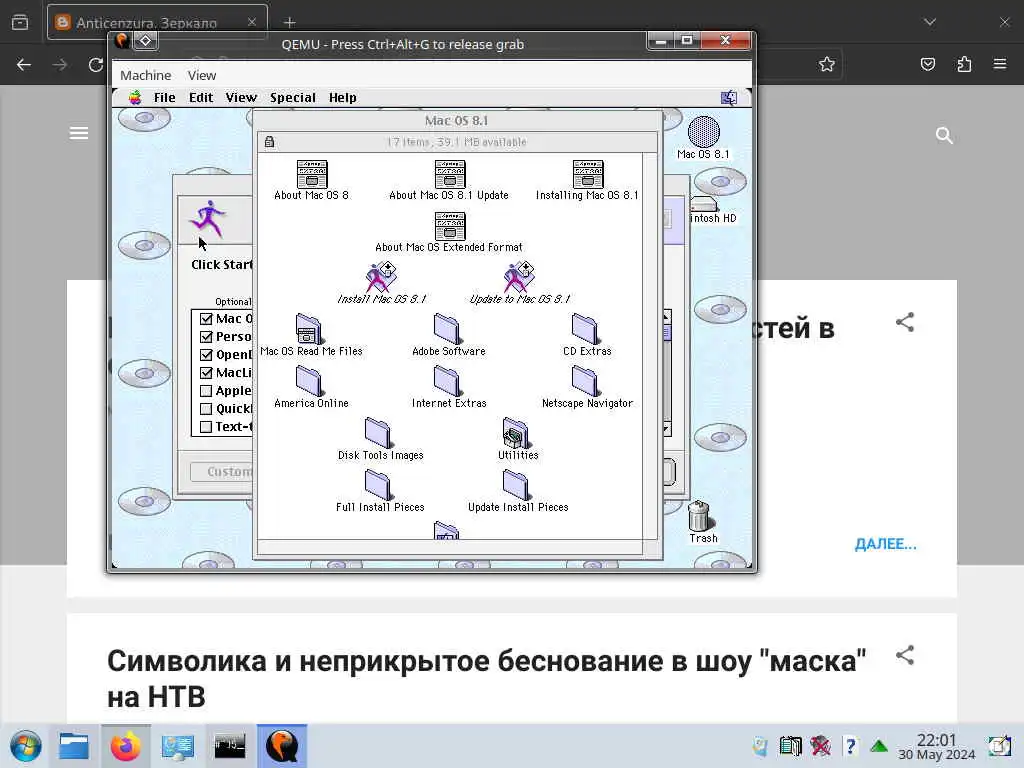
Task: Open the Finder application menu icon
Action: [x=729, y=98]
